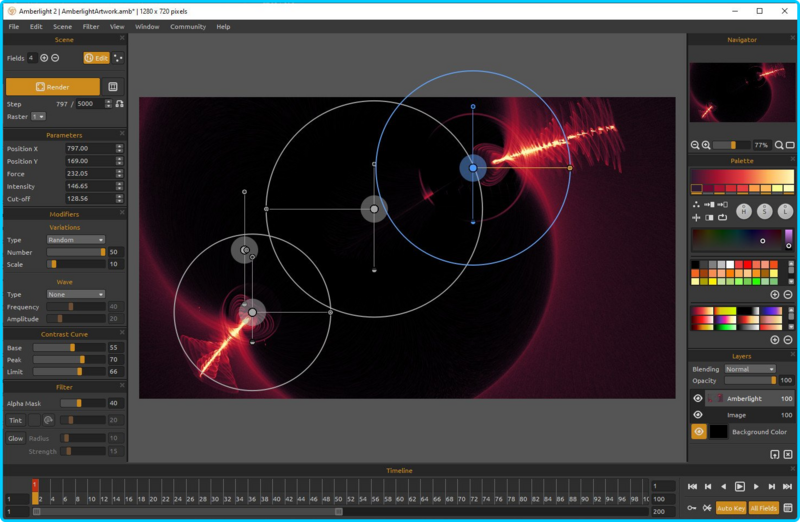The height and width of the screenshot is (522, 800).
Task: Click the Step count stepper arrows
Action: click(x=108, y=104)
